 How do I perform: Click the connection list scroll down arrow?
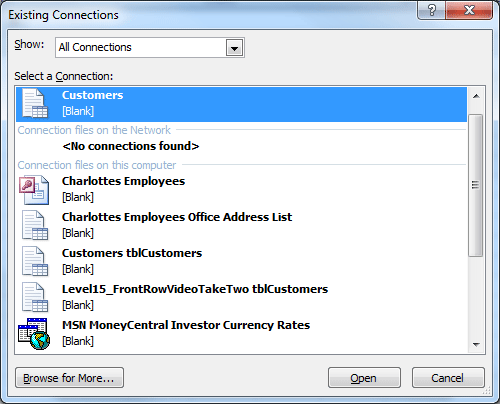[x=476, y=344]
